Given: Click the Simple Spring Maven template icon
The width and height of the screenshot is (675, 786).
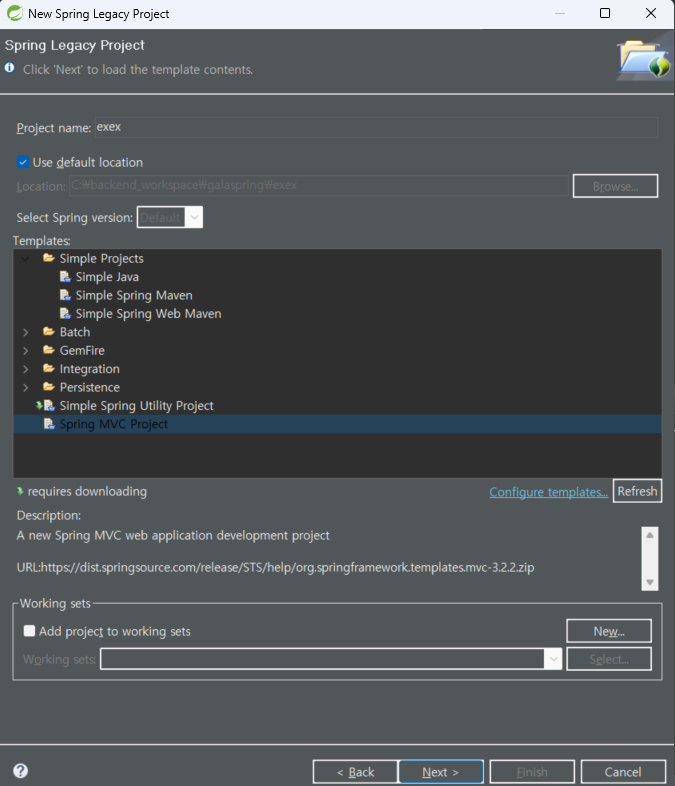Looking at the screenshot, I should 65,295.
